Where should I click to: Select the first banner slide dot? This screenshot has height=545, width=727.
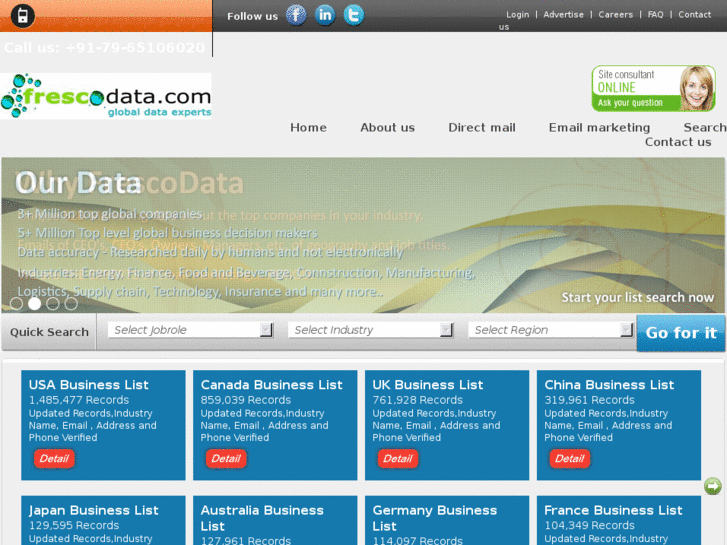pos(16,304)
